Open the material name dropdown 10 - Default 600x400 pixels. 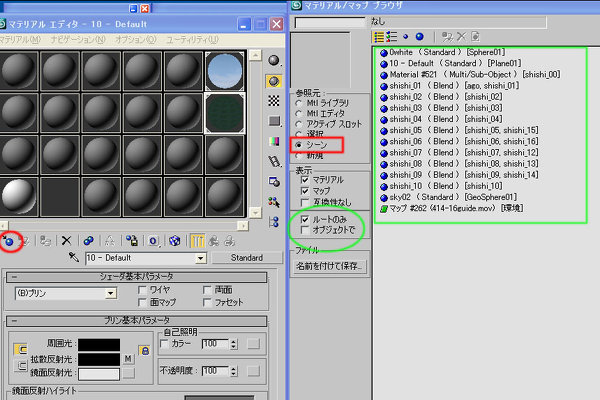[145, 258]
